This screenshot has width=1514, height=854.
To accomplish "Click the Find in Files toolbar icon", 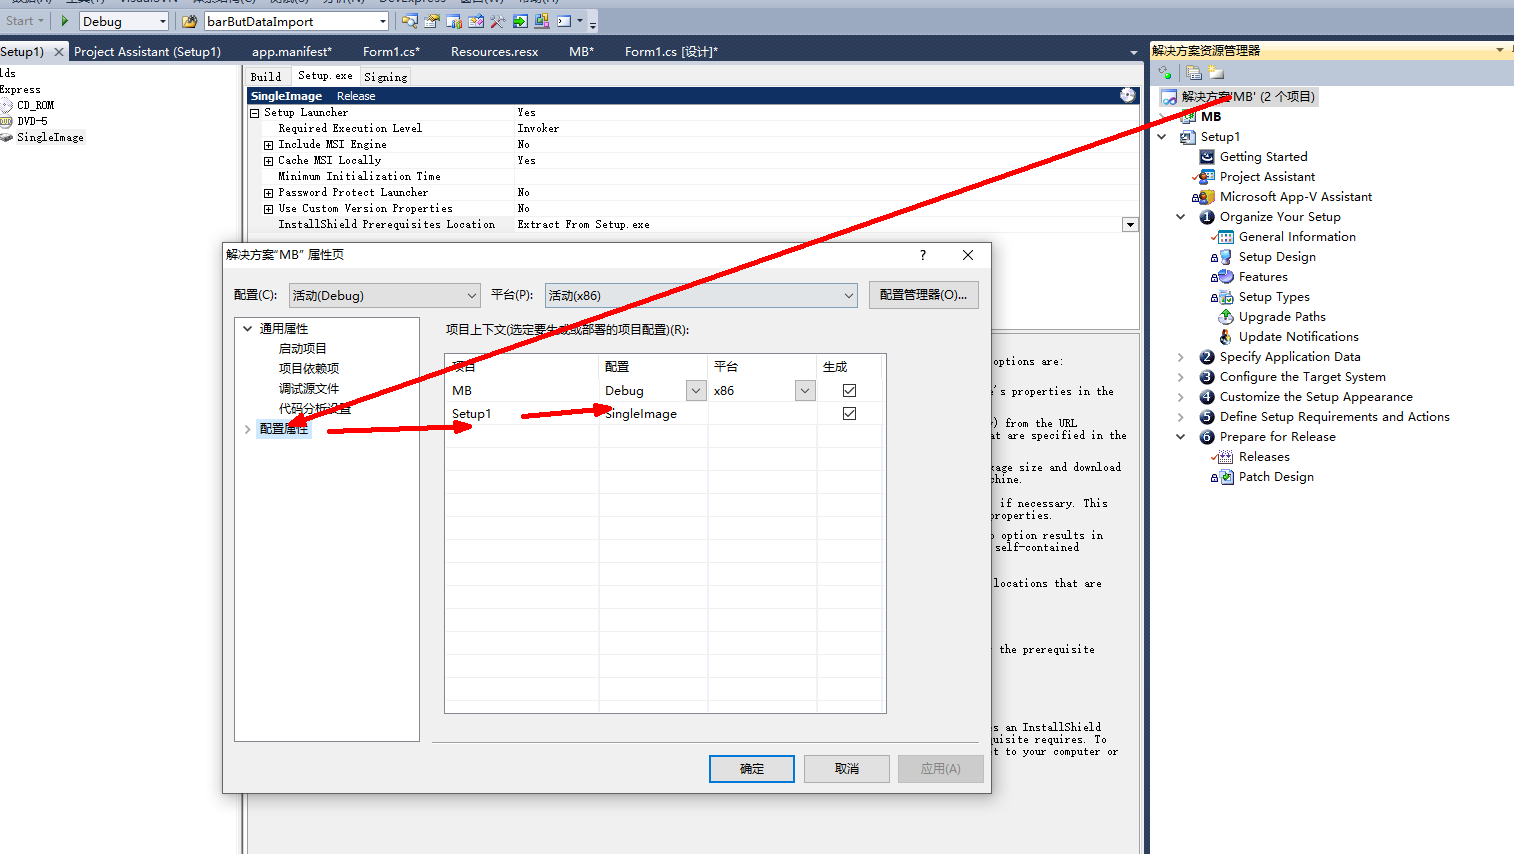I will [x=409, y=21].
